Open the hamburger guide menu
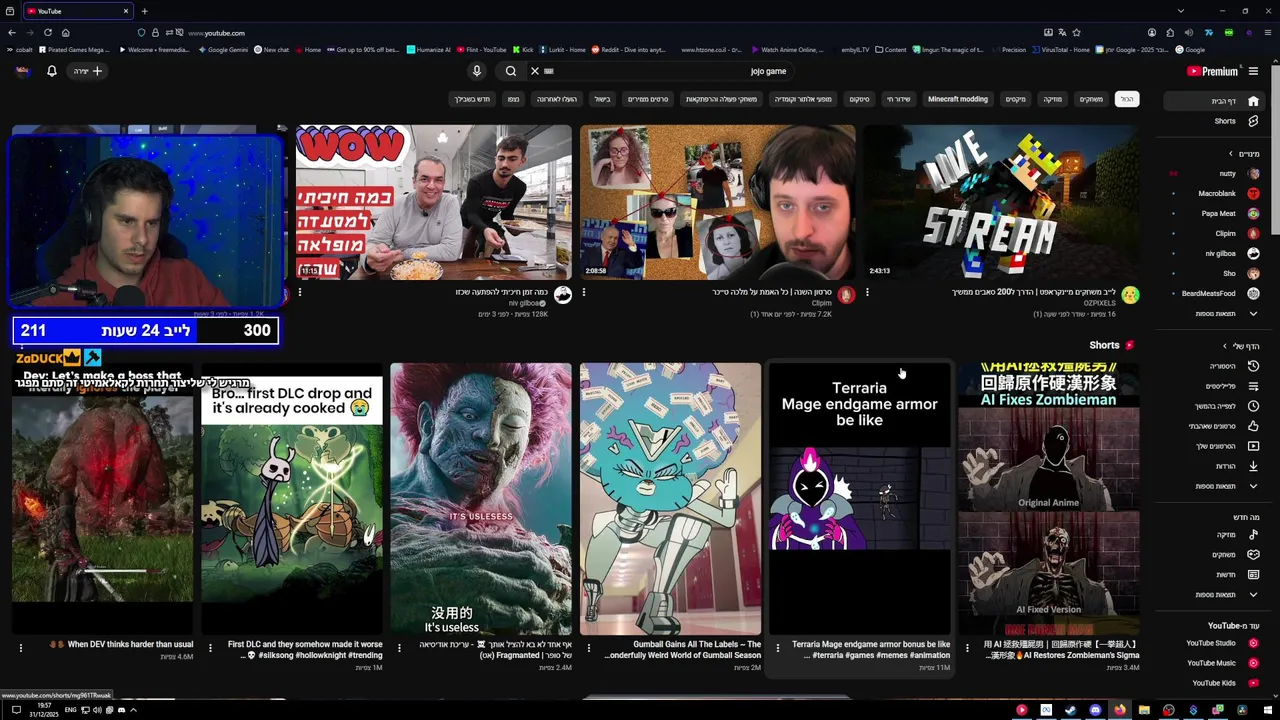Viewport: 1280px width, 720px height. pos(1253,71)
